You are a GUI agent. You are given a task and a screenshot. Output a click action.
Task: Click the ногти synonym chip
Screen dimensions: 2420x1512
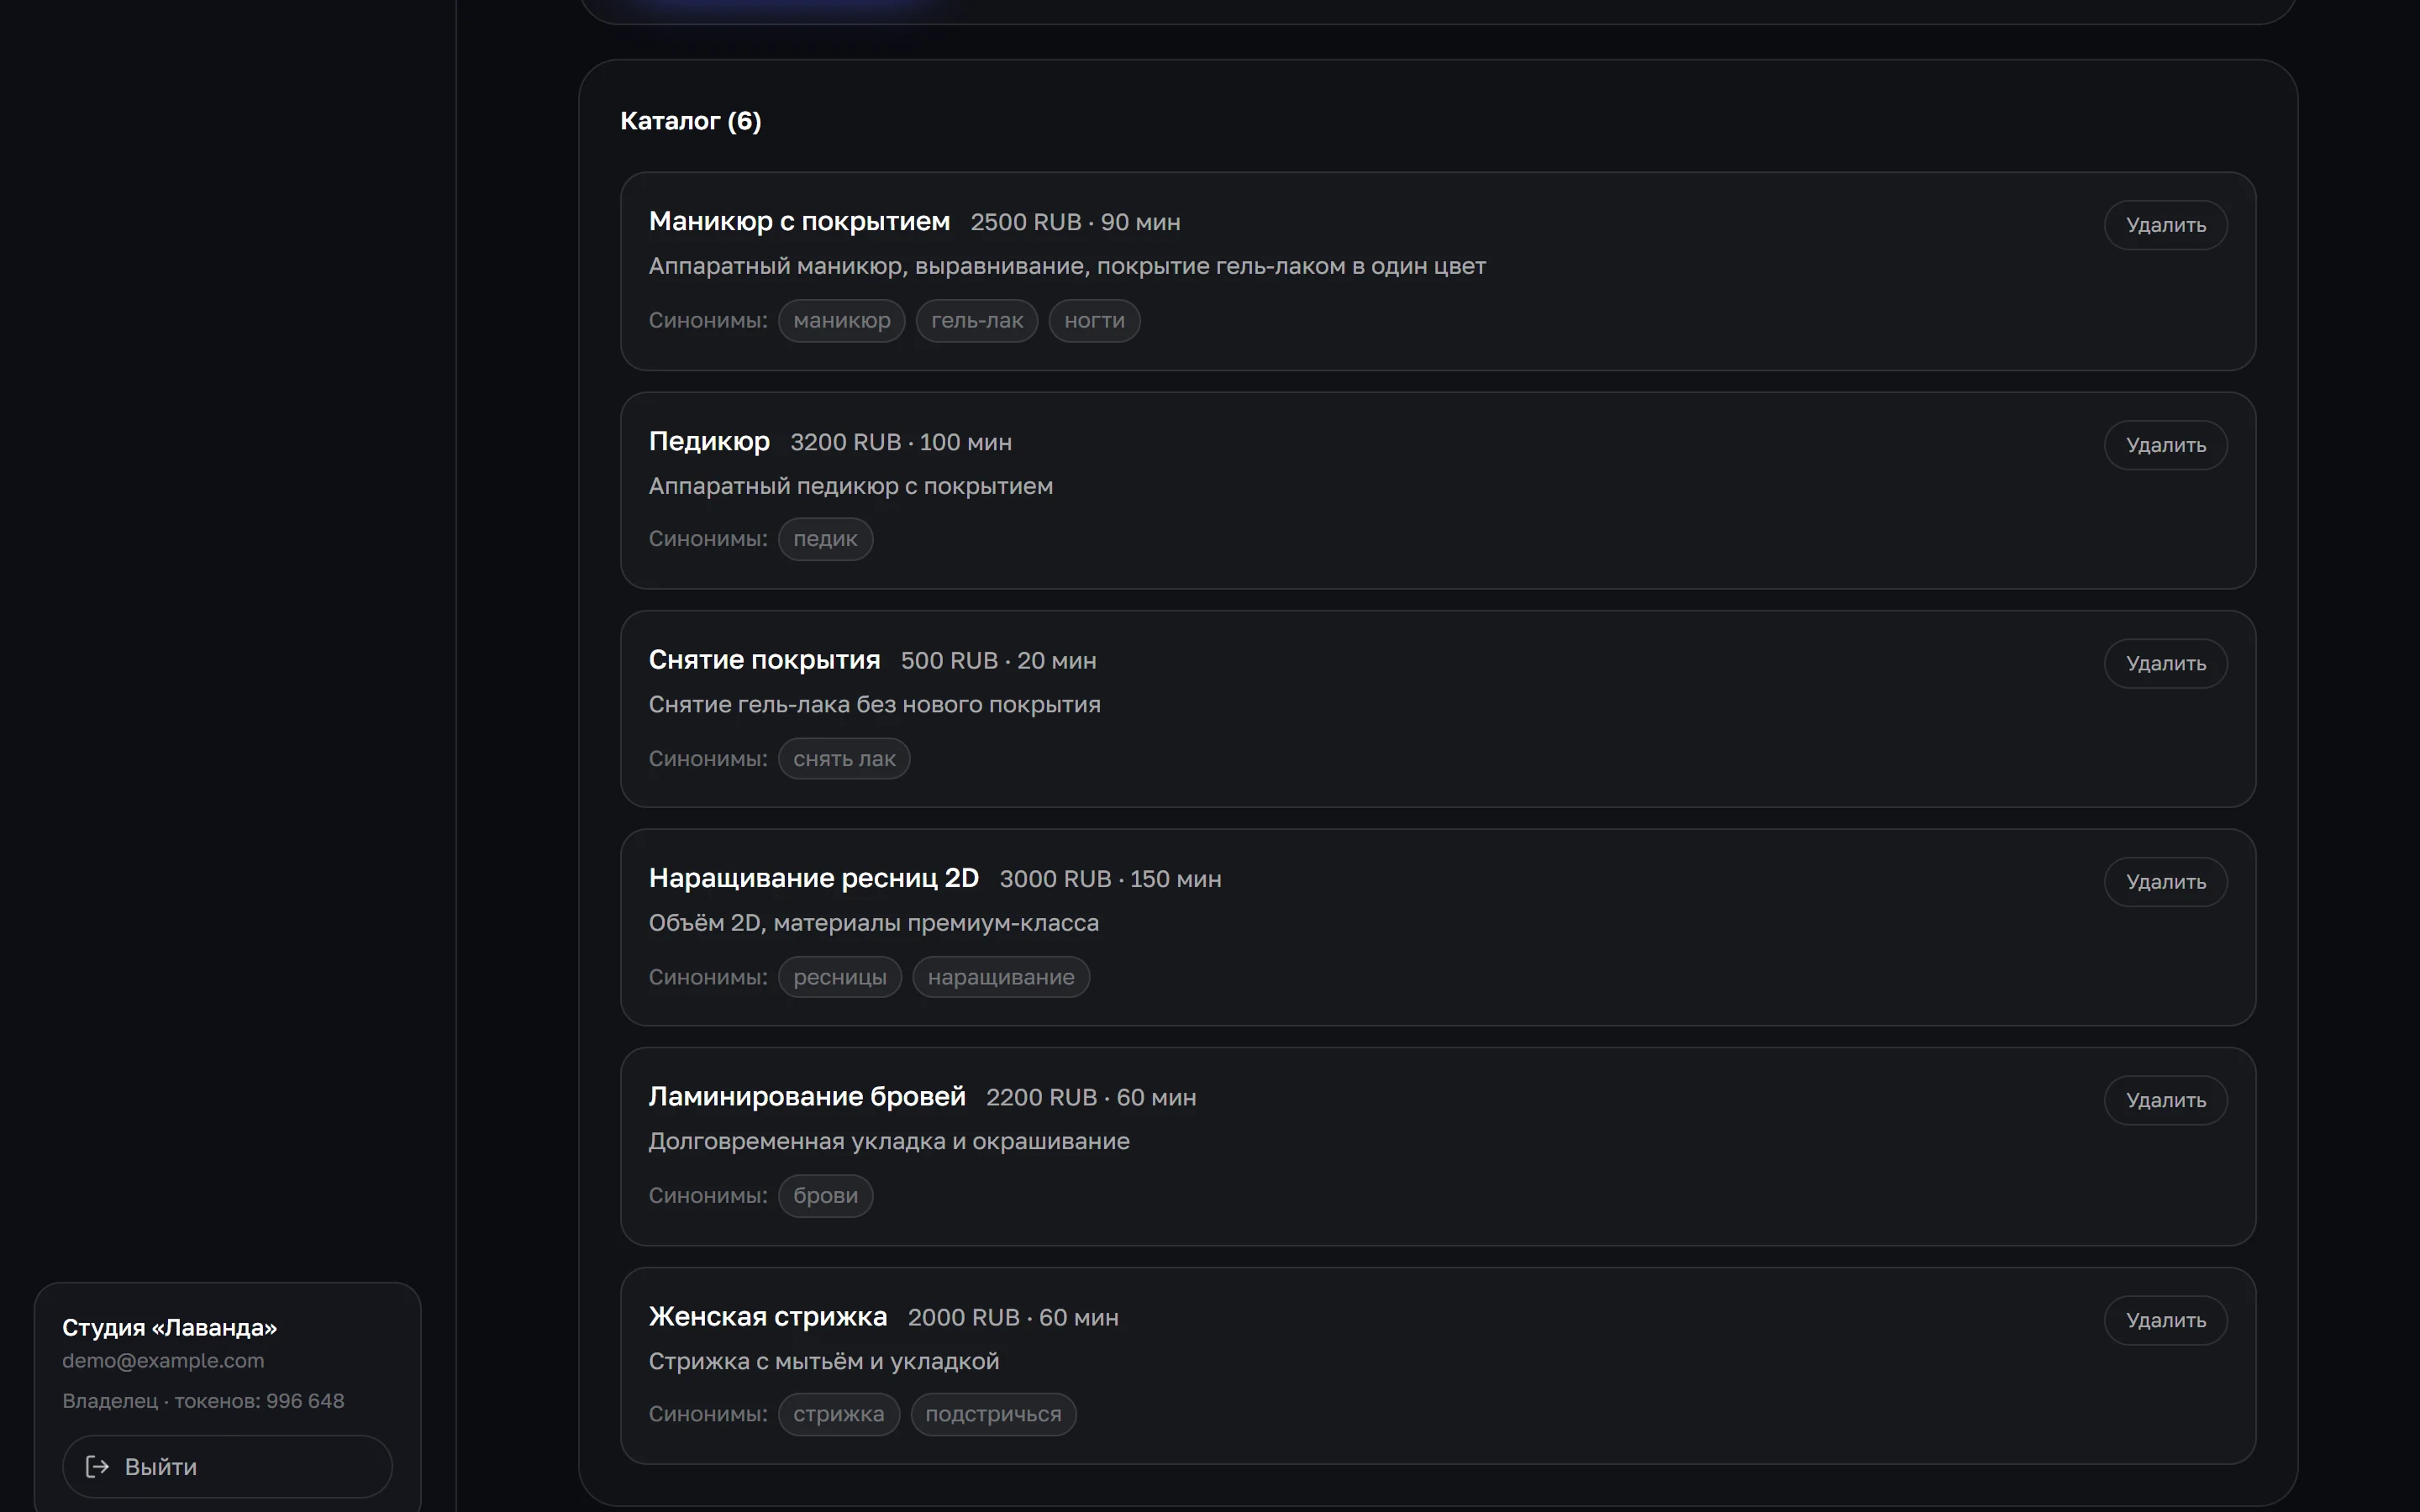[1094, 320]
